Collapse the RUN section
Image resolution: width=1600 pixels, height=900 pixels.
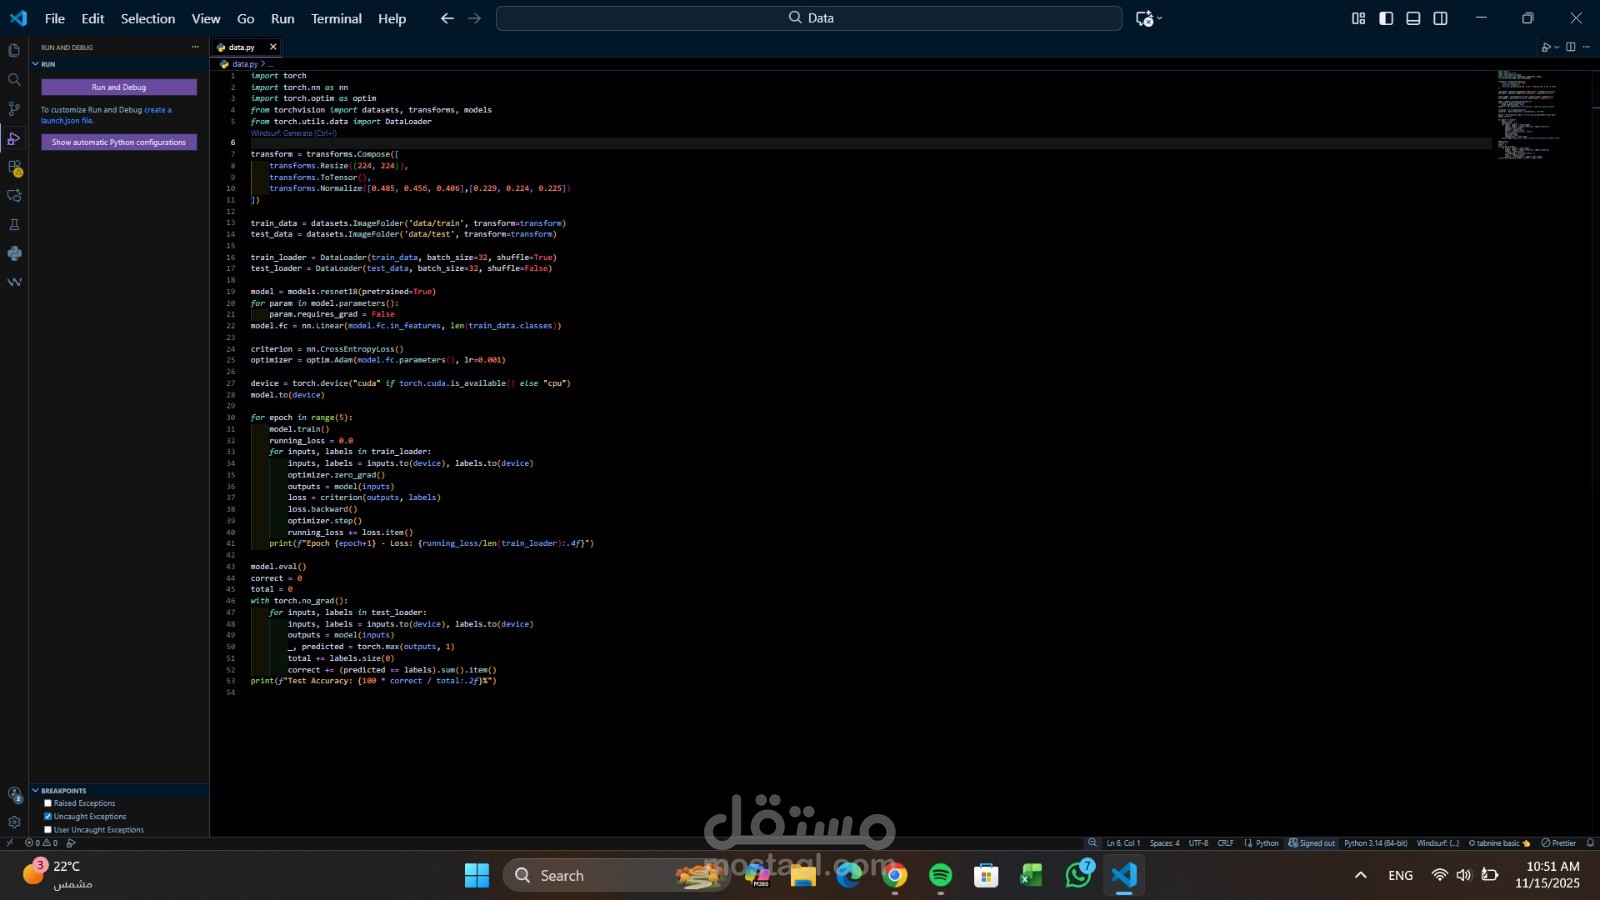pyautogui.click(x=119, y=64)
